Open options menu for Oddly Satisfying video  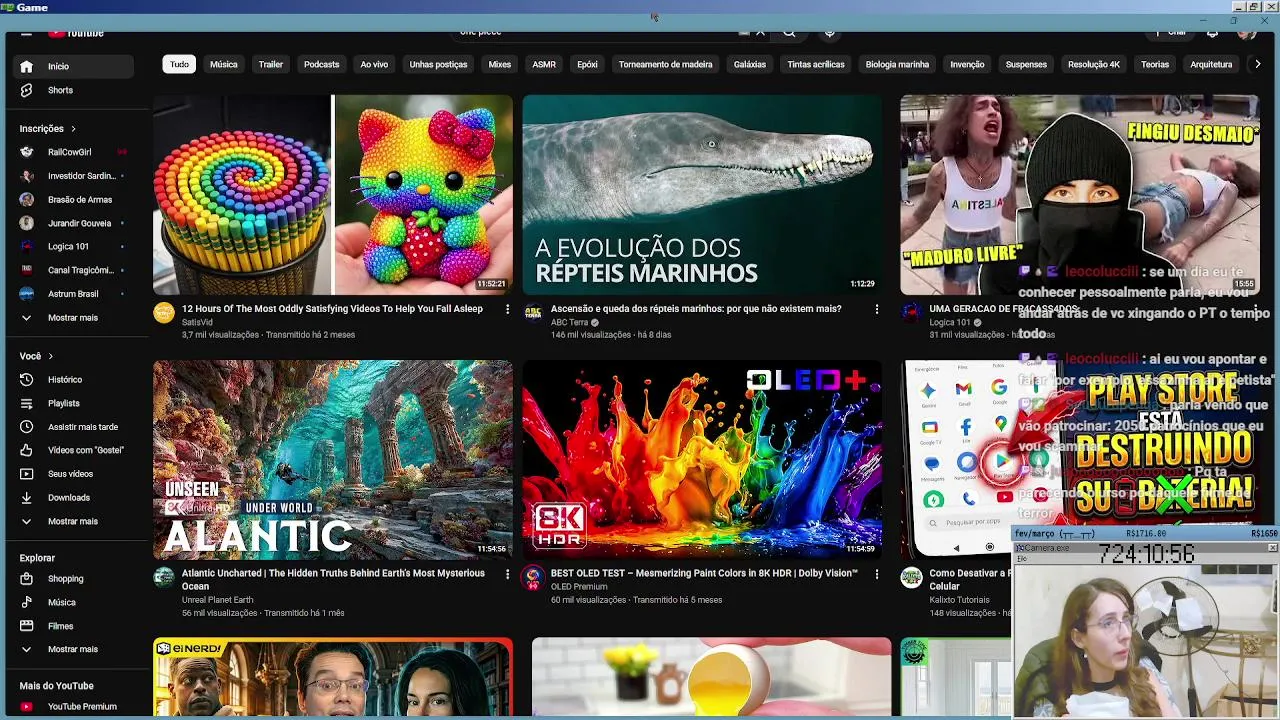tap(507, 310)
